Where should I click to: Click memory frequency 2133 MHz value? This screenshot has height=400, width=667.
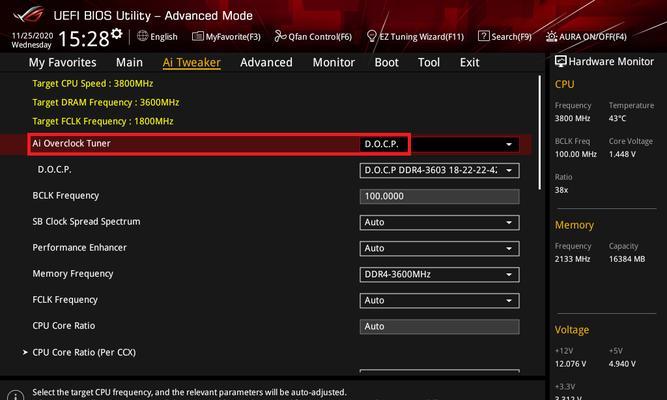click(572, 259)
